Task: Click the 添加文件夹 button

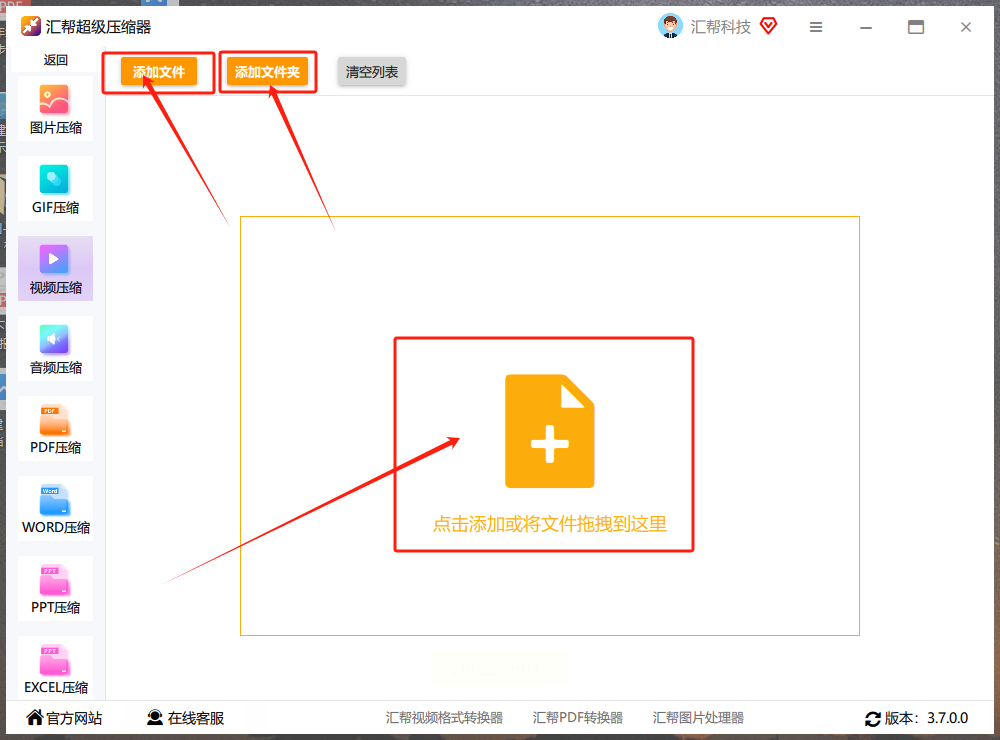Action: pyautogui.click(x=267, y=72)
